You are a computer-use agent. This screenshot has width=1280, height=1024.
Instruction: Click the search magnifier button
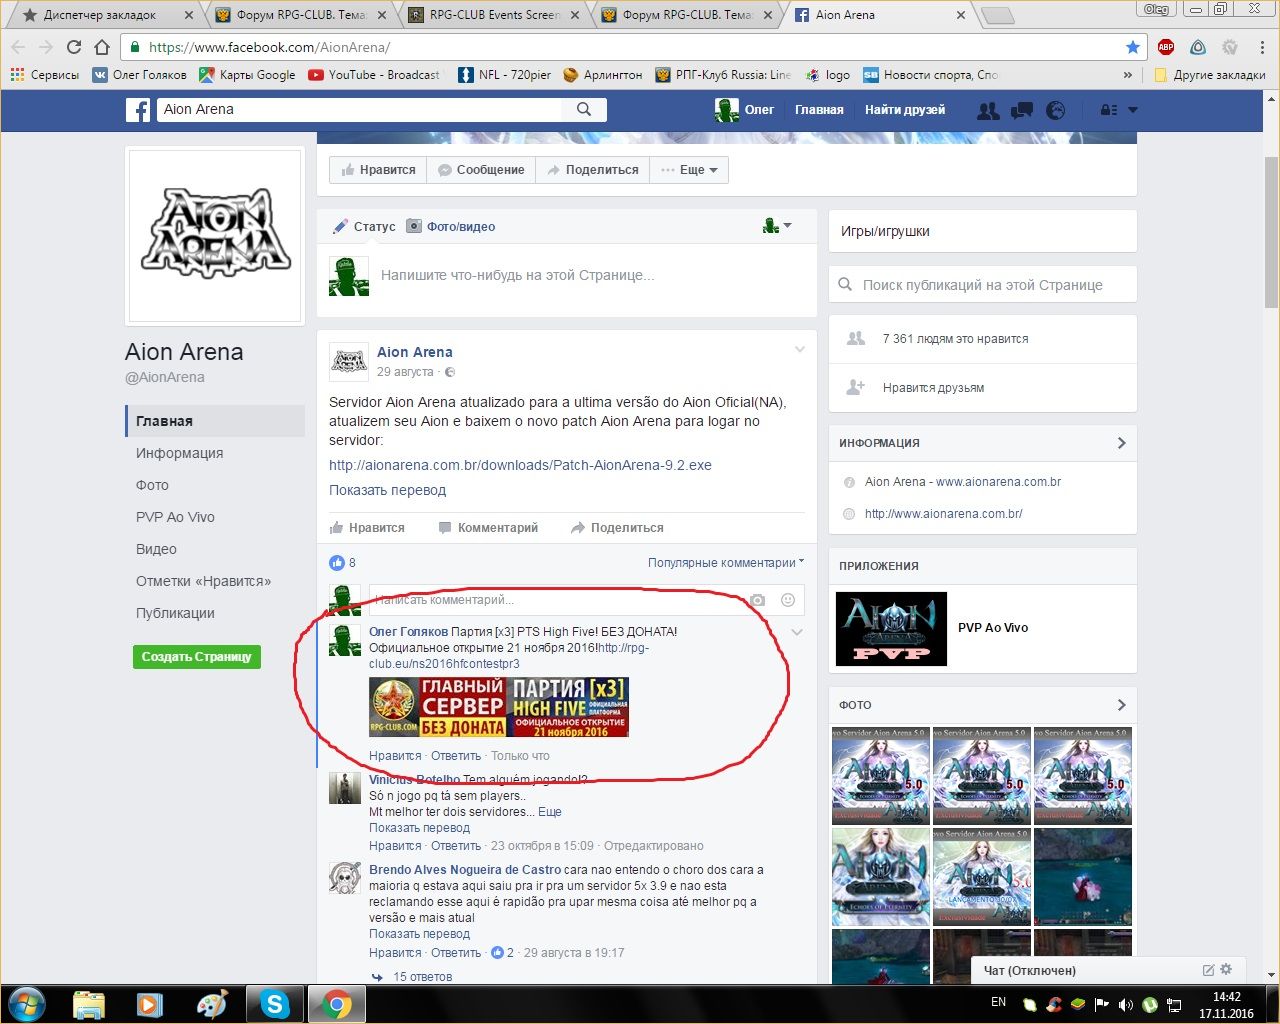[x=584, y=110]
